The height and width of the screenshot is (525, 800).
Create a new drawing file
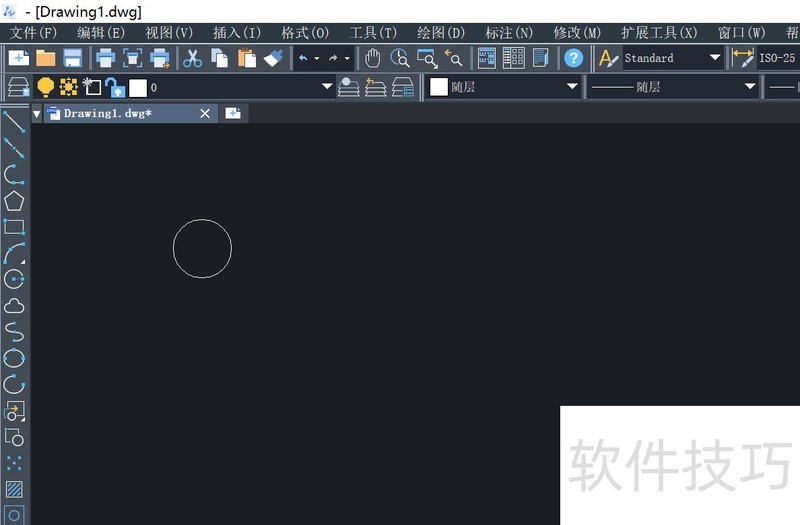[x=18, y=58]
